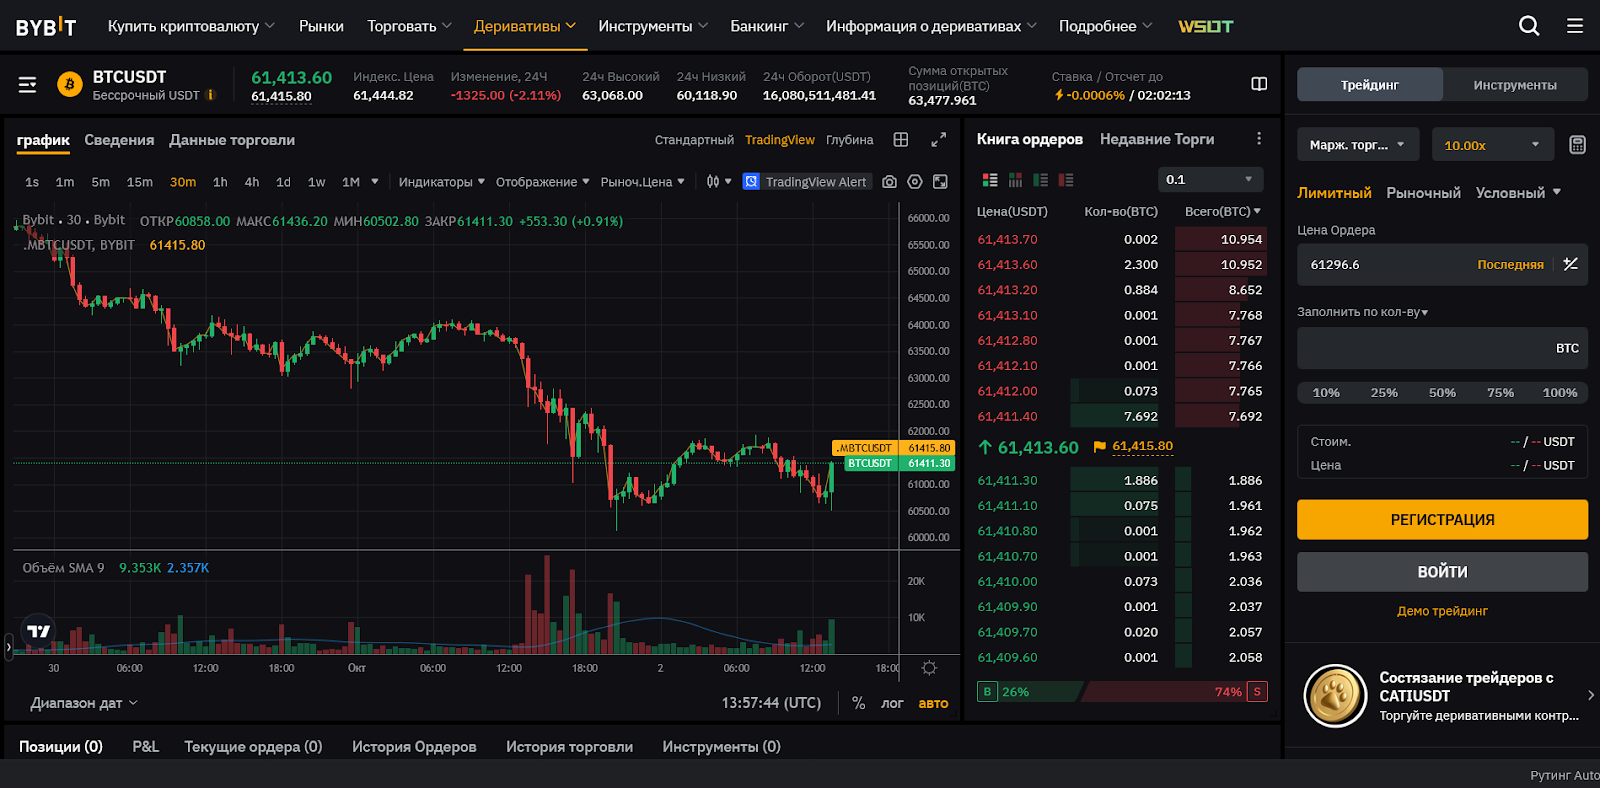Screen dimensions: 1600x788
Task: Toggle the лог scale on the chart
Action: click(892, 703)
